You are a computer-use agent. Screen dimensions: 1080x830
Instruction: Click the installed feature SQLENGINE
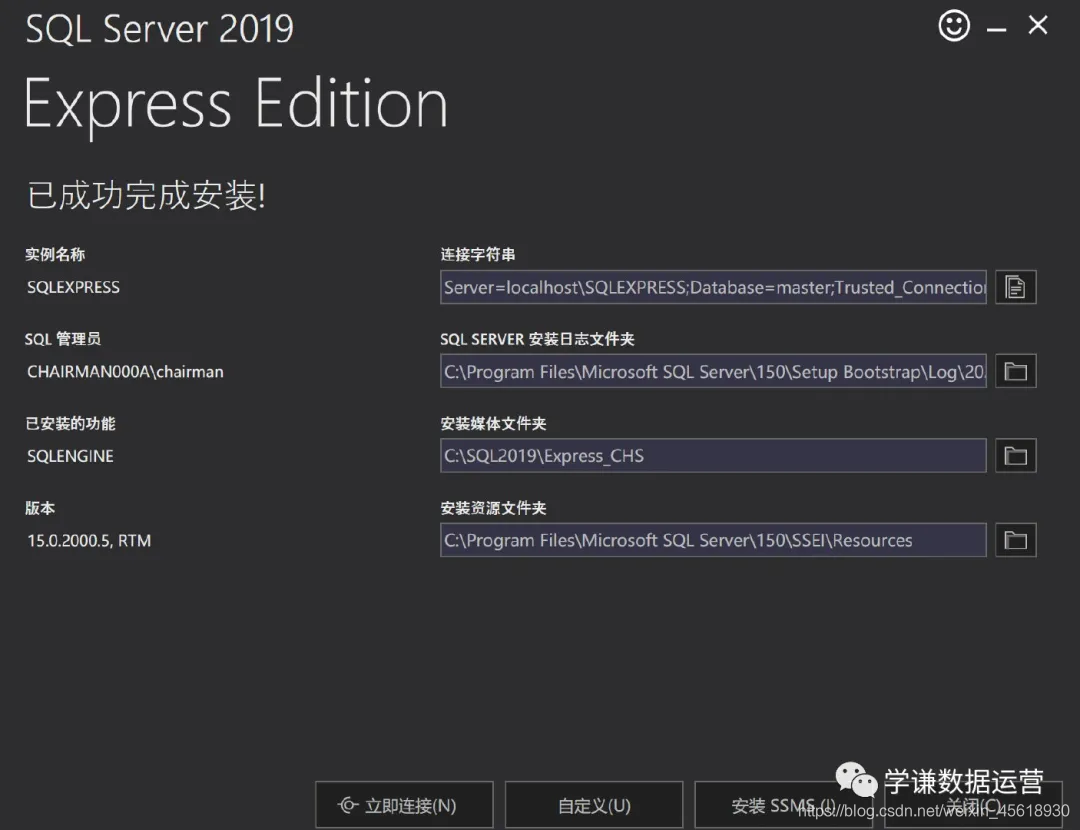tap(70, 456)
